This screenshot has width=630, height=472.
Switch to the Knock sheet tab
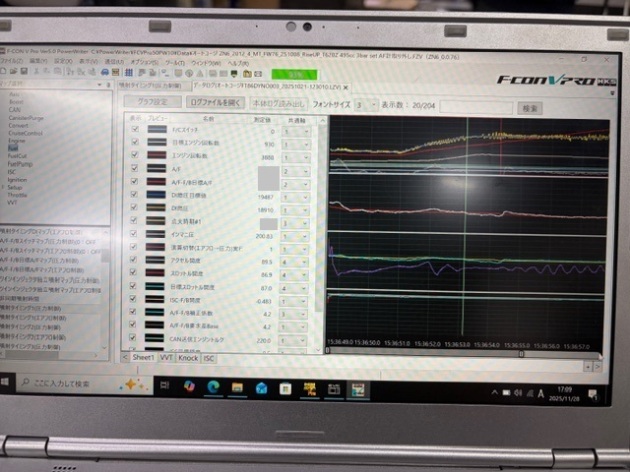(188, 357)
